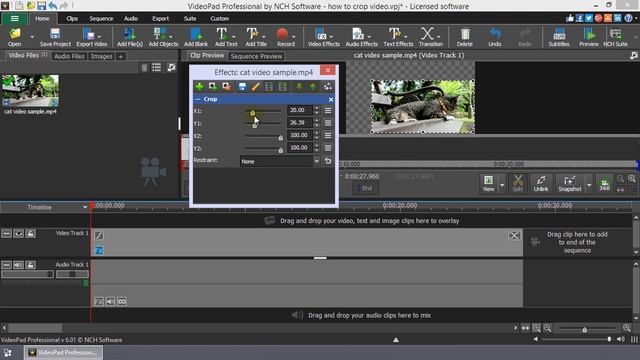640x360 pixels.
Task: Click the reset arrow beside Restraint
Action: click(328, 161)
